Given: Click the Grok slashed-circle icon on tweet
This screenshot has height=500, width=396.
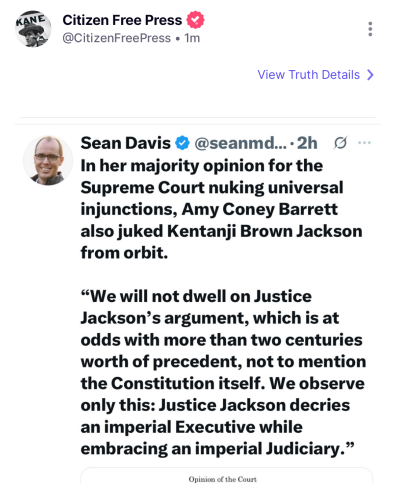Looking at the screenshot, I should pos(340,143).
